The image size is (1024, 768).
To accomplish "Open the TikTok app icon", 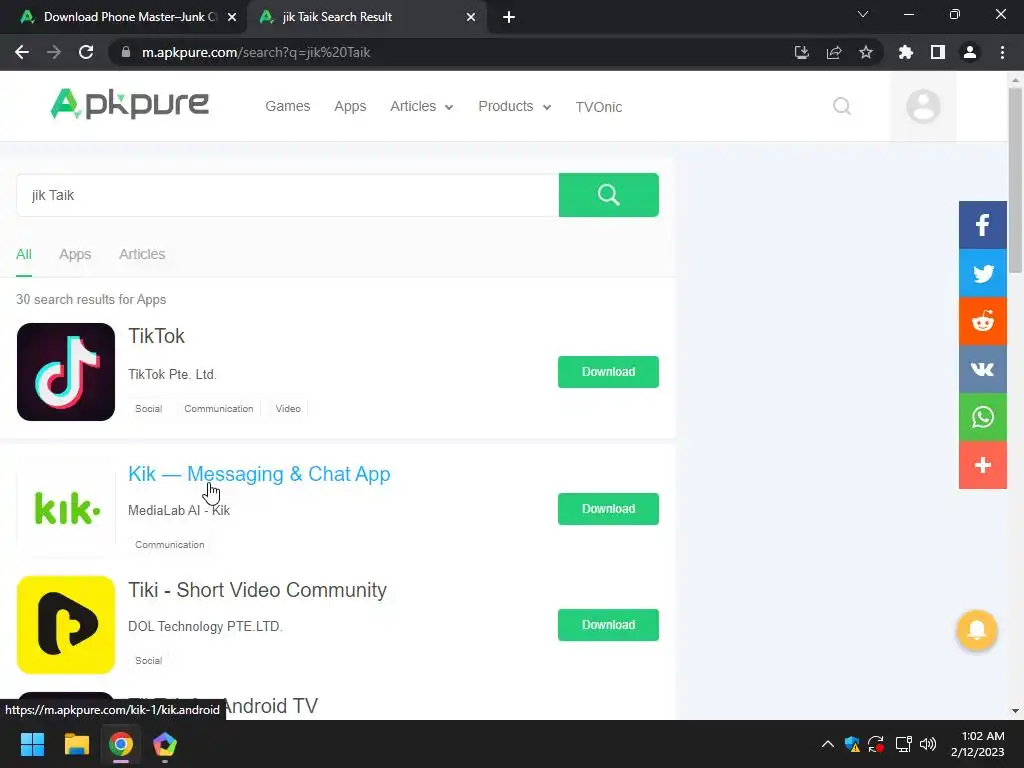I will click(66, 372).
